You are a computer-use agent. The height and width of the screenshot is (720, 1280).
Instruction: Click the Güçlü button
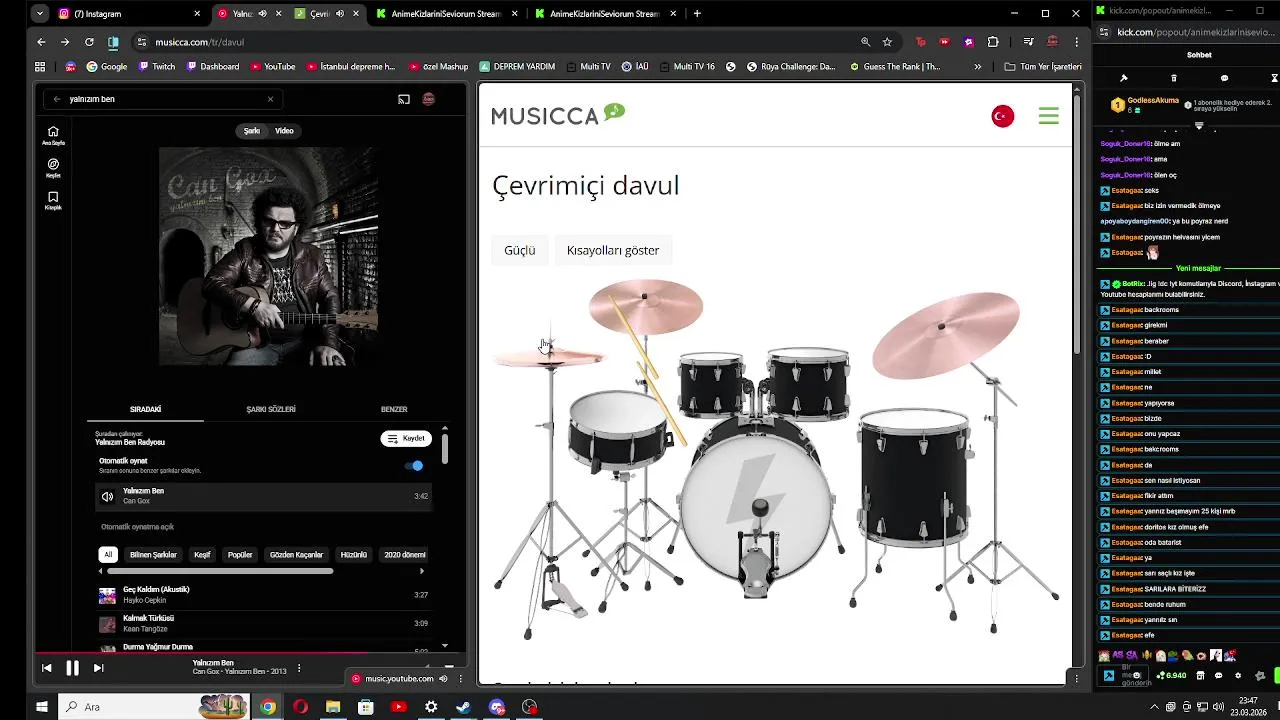pos(519,250)
